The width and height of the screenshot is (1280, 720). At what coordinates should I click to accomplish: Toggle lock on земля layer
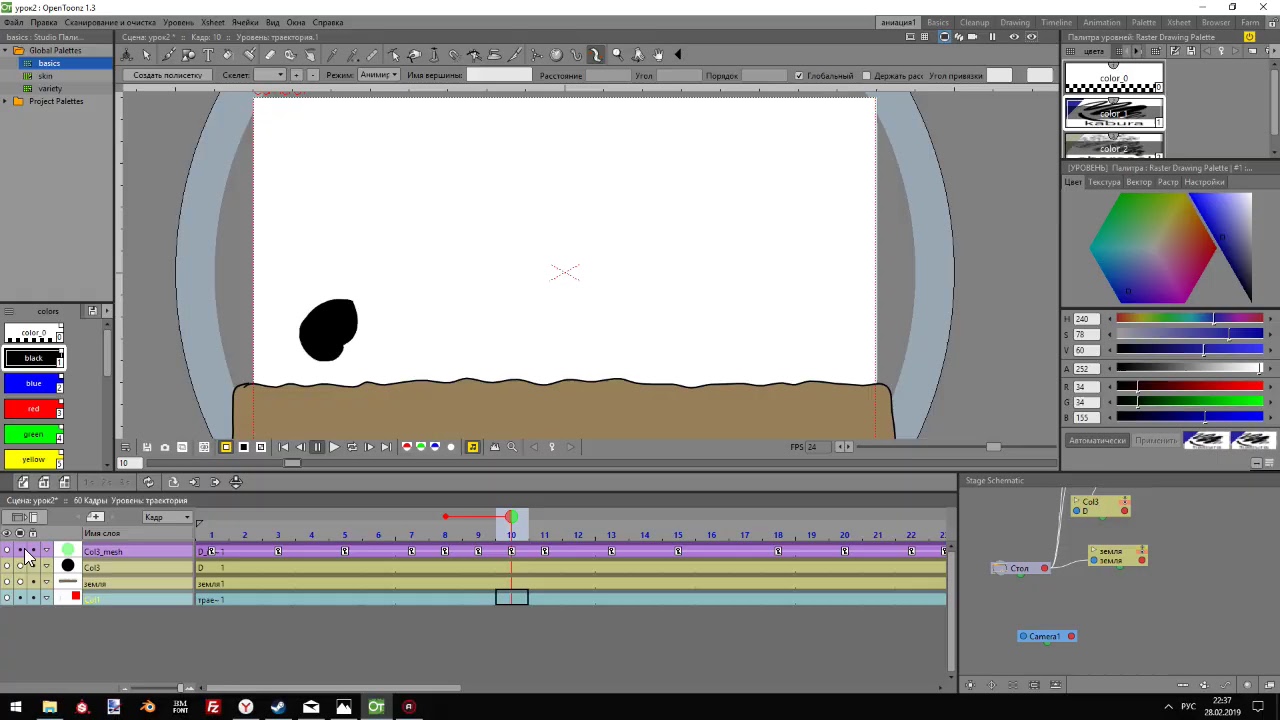click(x=33, y=583)
